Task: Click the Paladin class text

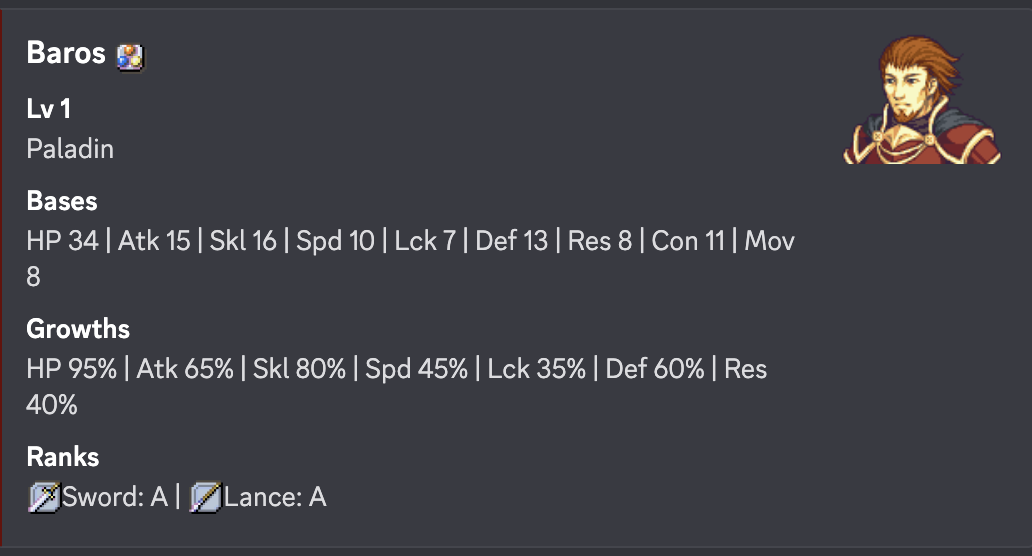Action: [x=70, y=149]
